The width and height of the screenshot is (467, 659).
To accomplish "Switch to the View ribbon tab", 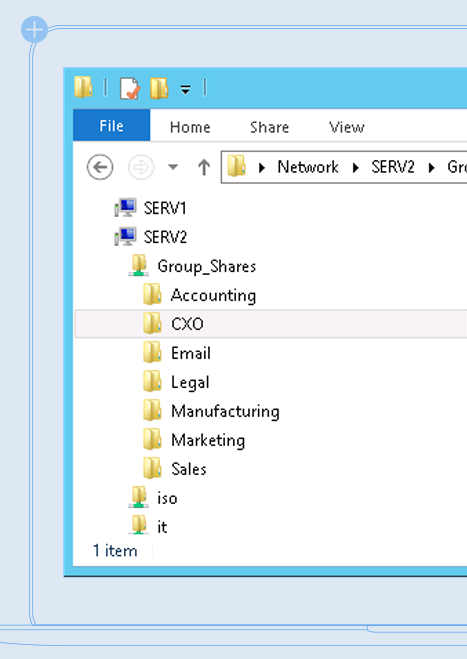I will (x=346, y=127).
